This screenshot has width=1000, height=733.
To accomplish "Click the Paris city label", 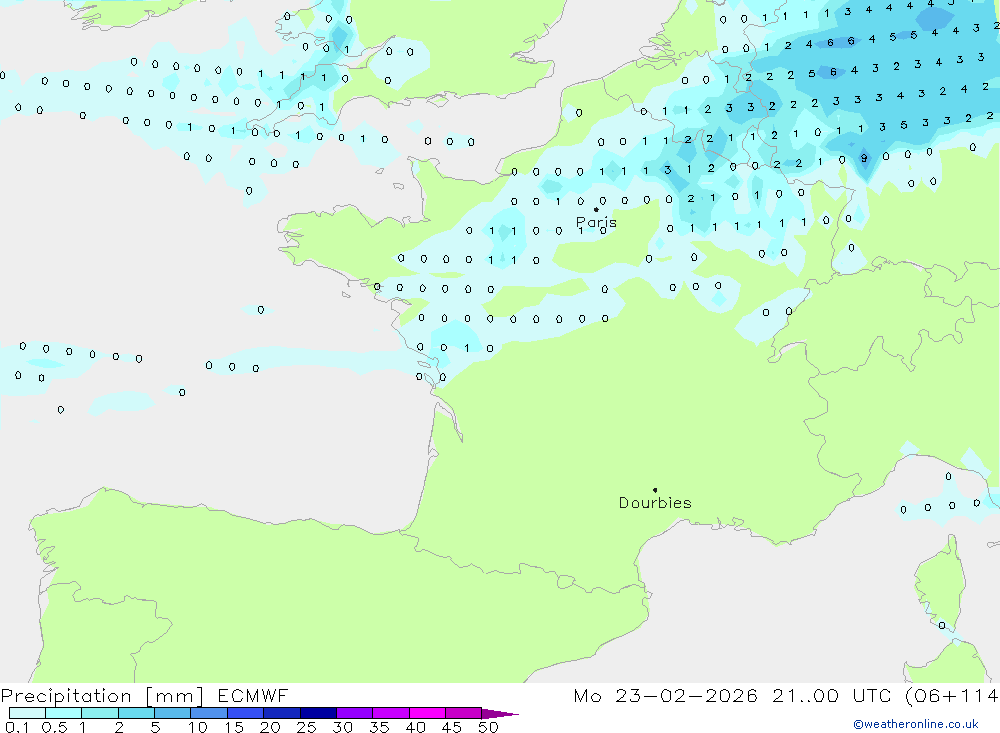I will [x=596, y=222].
